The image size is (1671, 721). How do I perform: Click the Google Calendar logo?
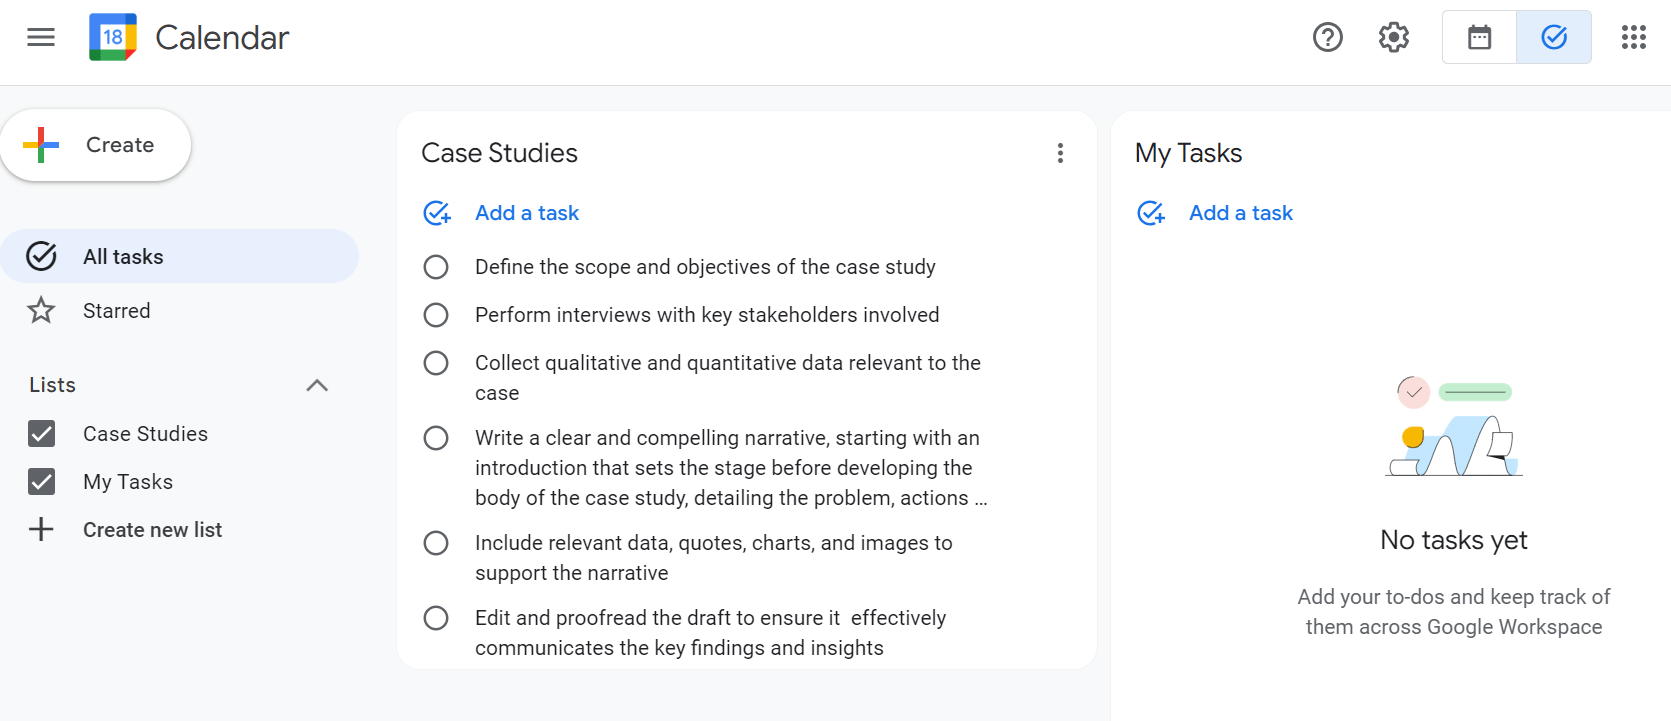pos(113,38)
